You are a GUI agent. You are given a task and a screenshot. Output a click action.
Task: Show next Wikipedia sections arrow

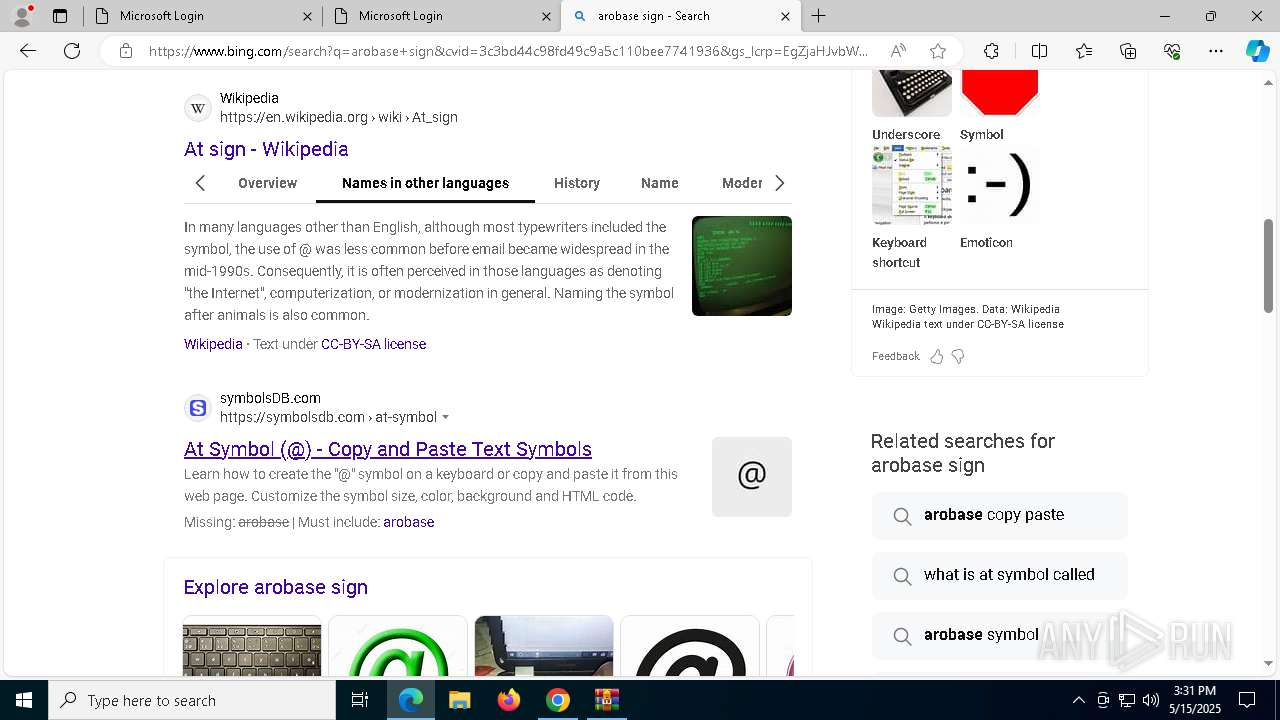[780, 183]
